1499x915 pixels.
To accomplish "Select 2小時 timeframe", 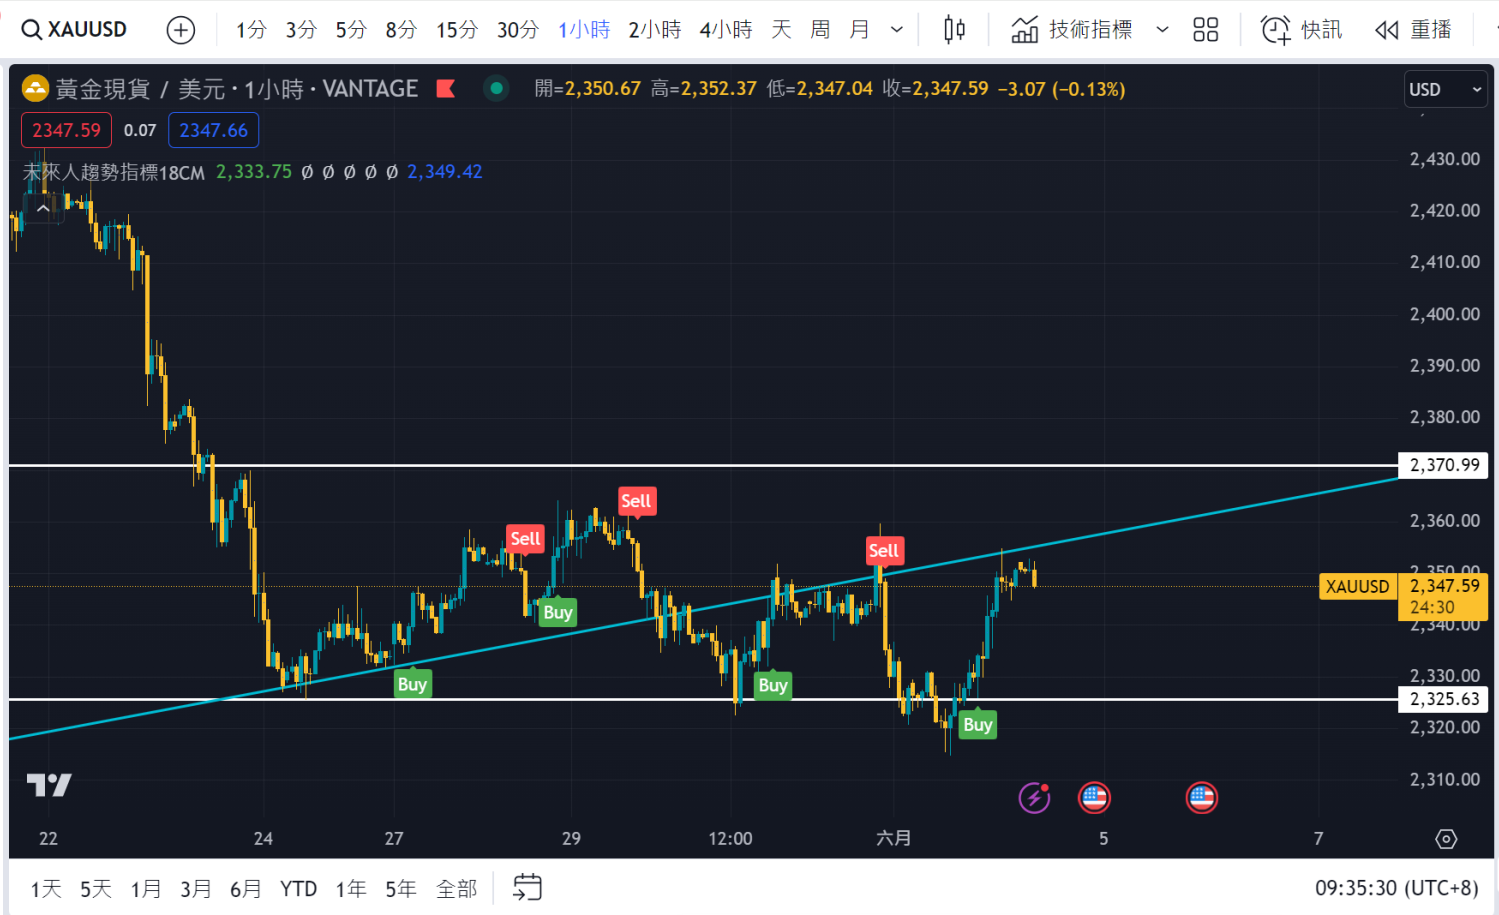I will 655,30.
